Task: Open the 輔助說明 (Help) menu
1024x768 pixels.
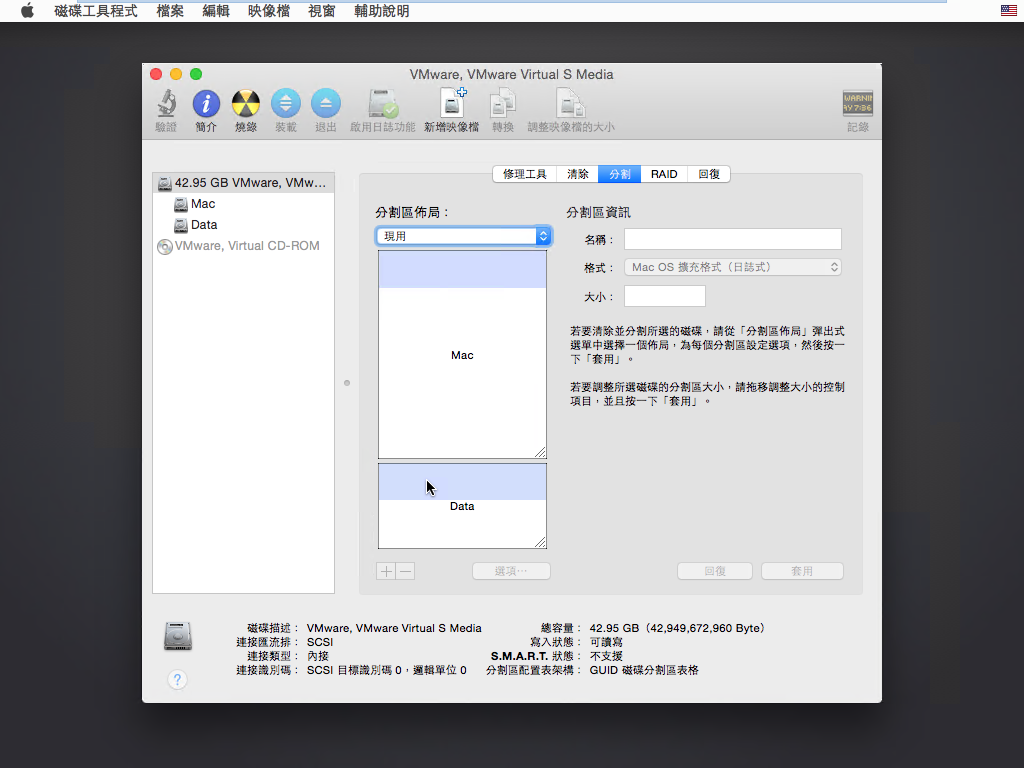Action: [x=381, y=11]
